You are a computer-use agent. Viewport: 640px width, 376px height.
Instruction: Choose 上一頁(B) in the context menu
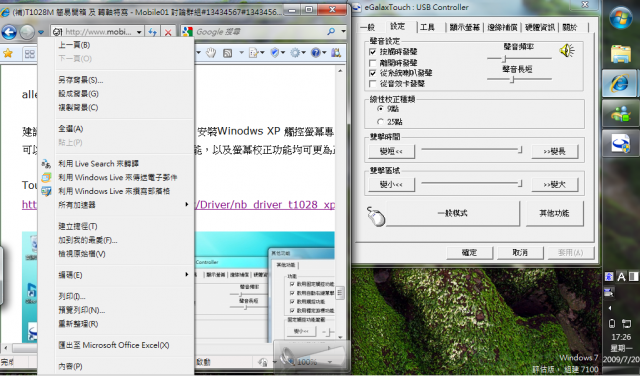[x=116, y=45]
